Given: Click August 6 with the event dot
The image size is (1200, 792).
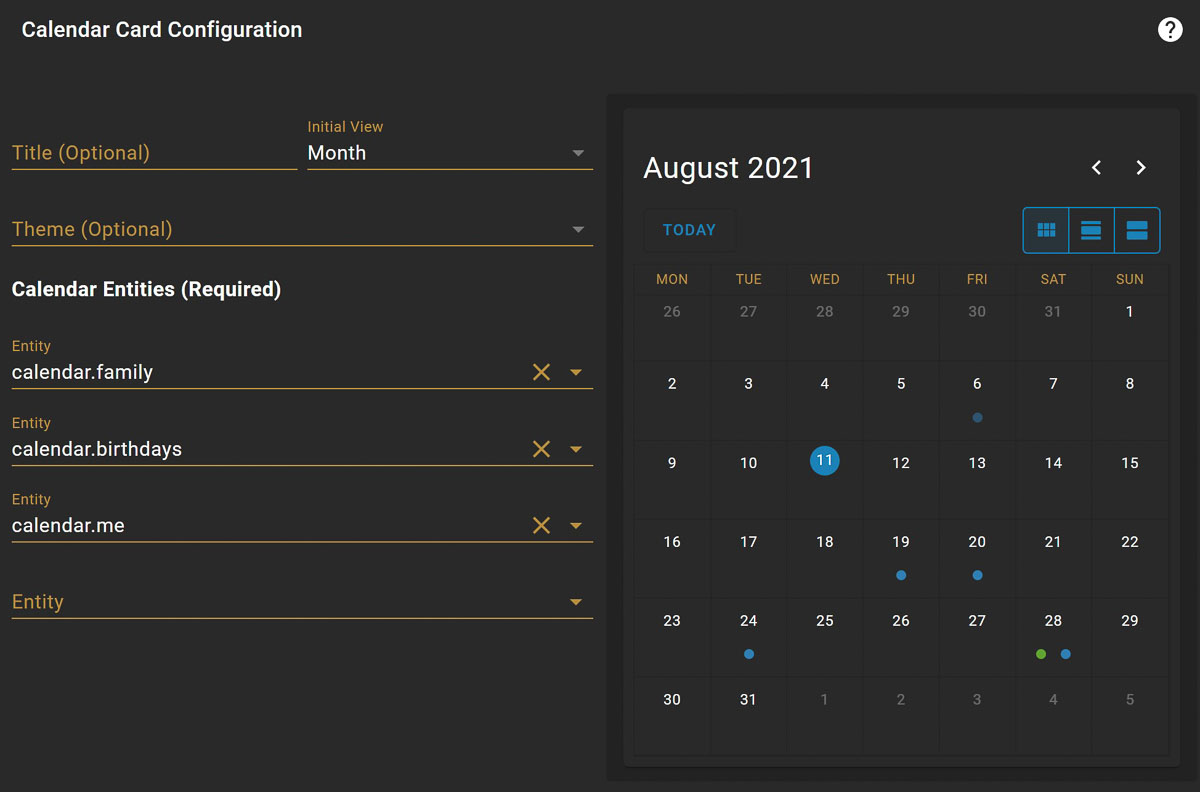Looking at the screenshot, I should (977, 395).
